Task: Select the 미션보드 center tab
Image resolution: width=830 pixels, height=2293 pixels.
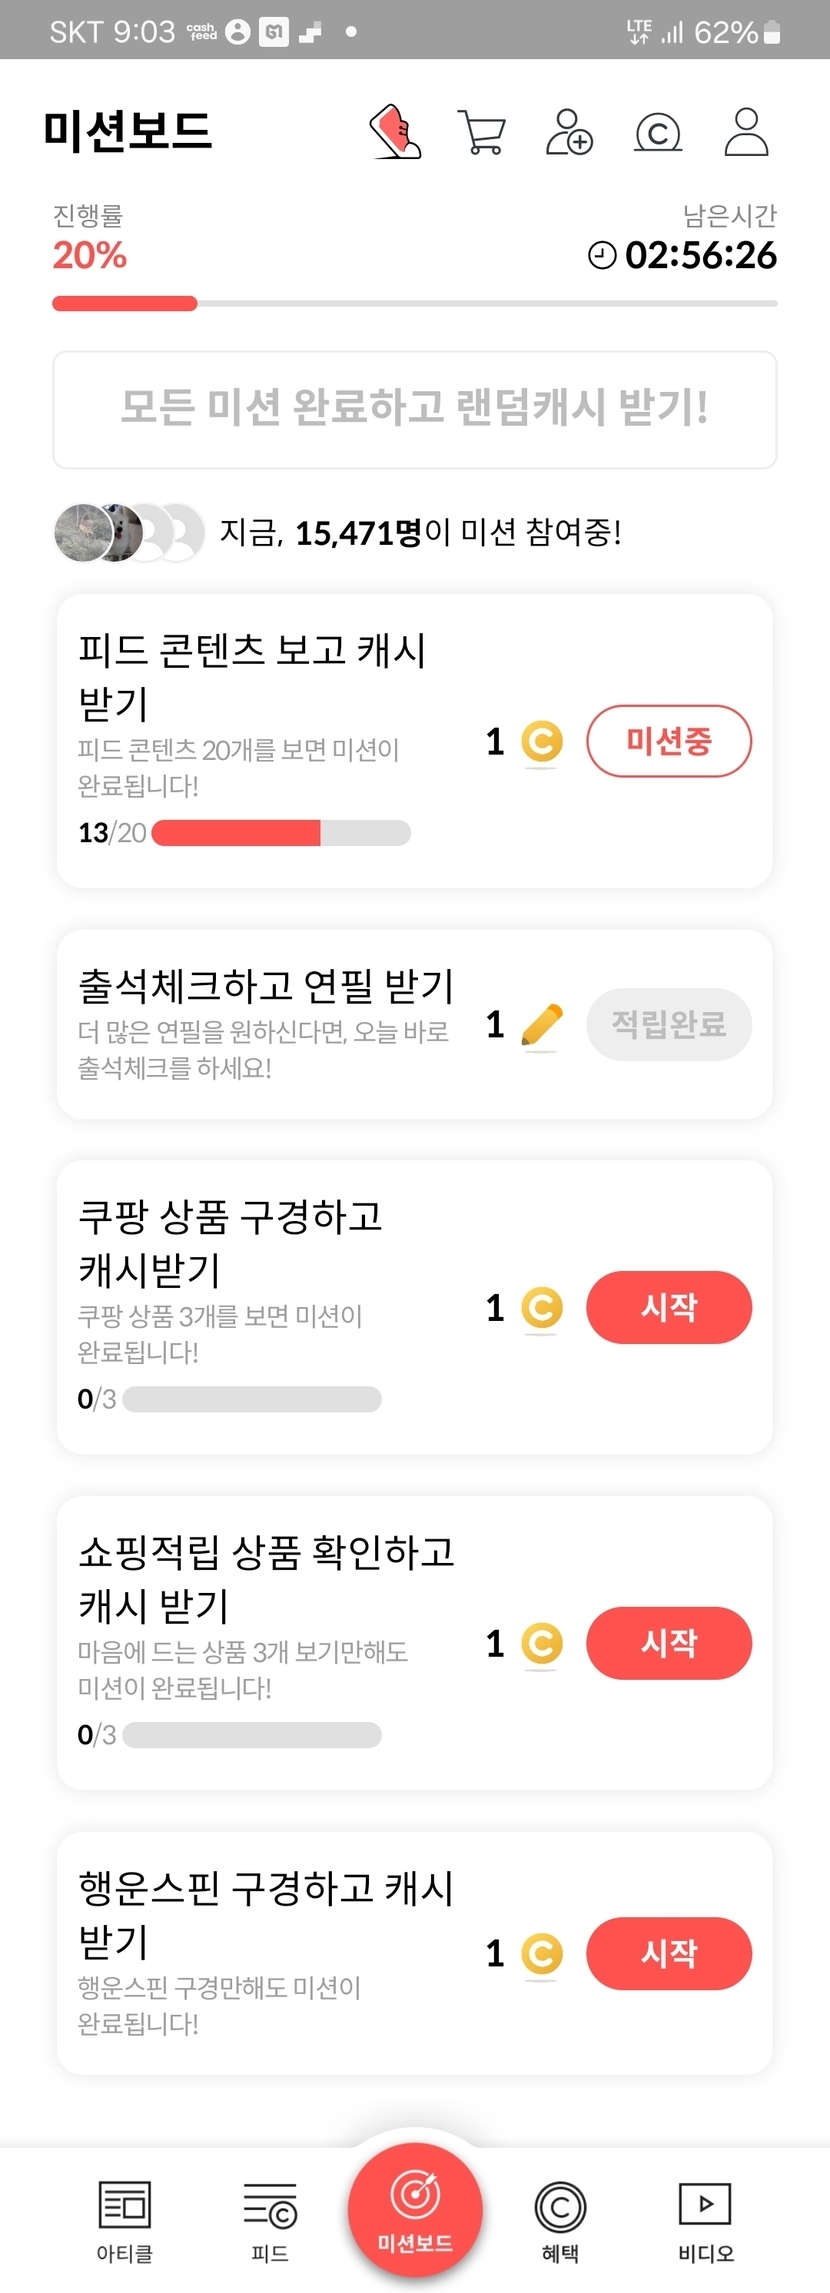Action: pyautogui.click(x=415, y=2212)
